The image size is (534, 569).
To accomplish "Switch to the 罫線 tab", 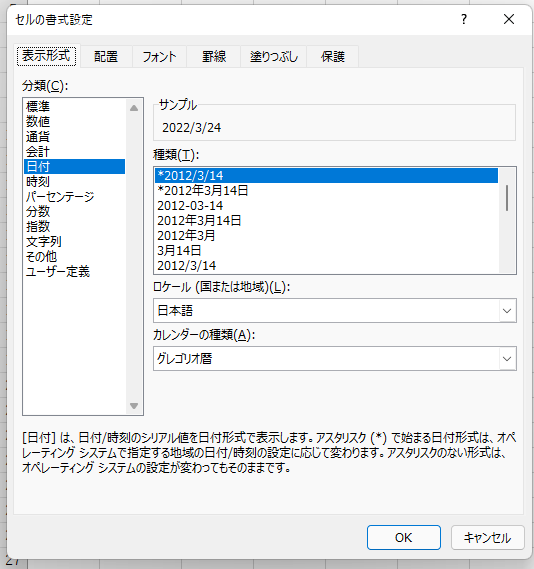I will pyautogui.click(x=214, y=57).
